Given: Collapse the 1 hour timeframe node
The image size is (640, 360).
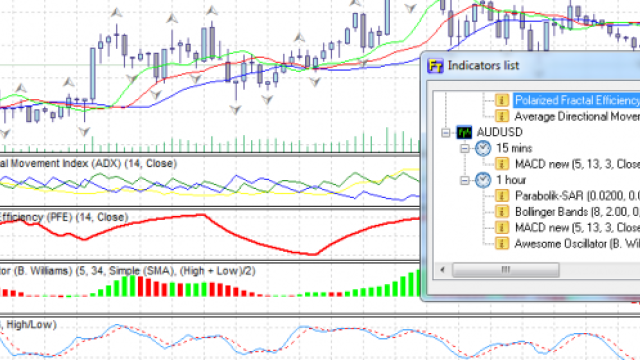Looking at the screenshot, I should [464, 180].
